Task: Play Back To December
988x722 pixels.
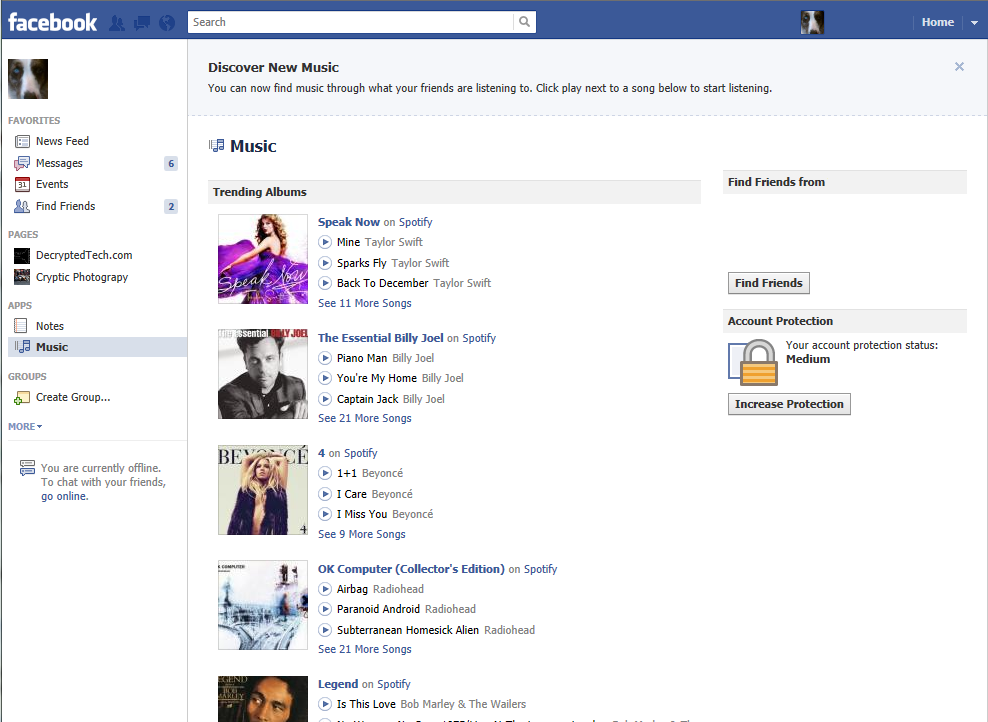Action: coord(325,283)
